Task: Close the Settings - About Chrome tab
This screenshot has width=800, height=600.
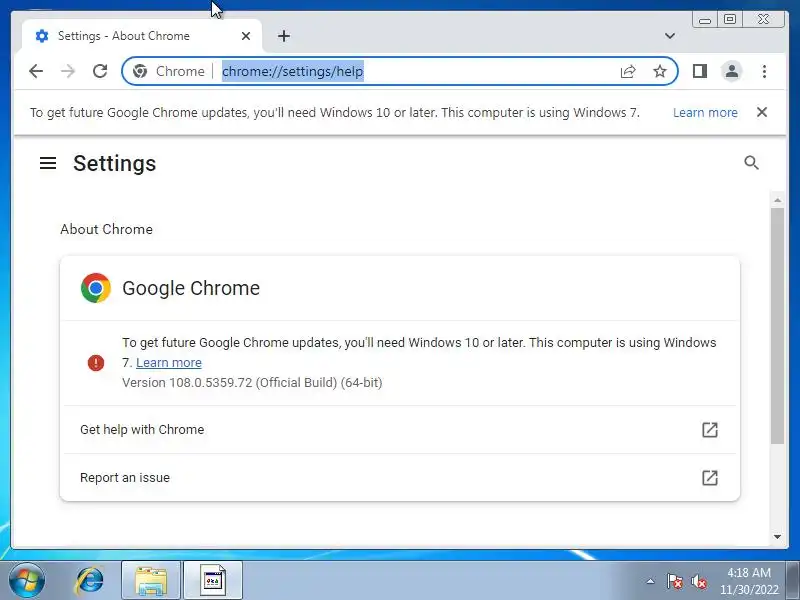Action: 245,36
